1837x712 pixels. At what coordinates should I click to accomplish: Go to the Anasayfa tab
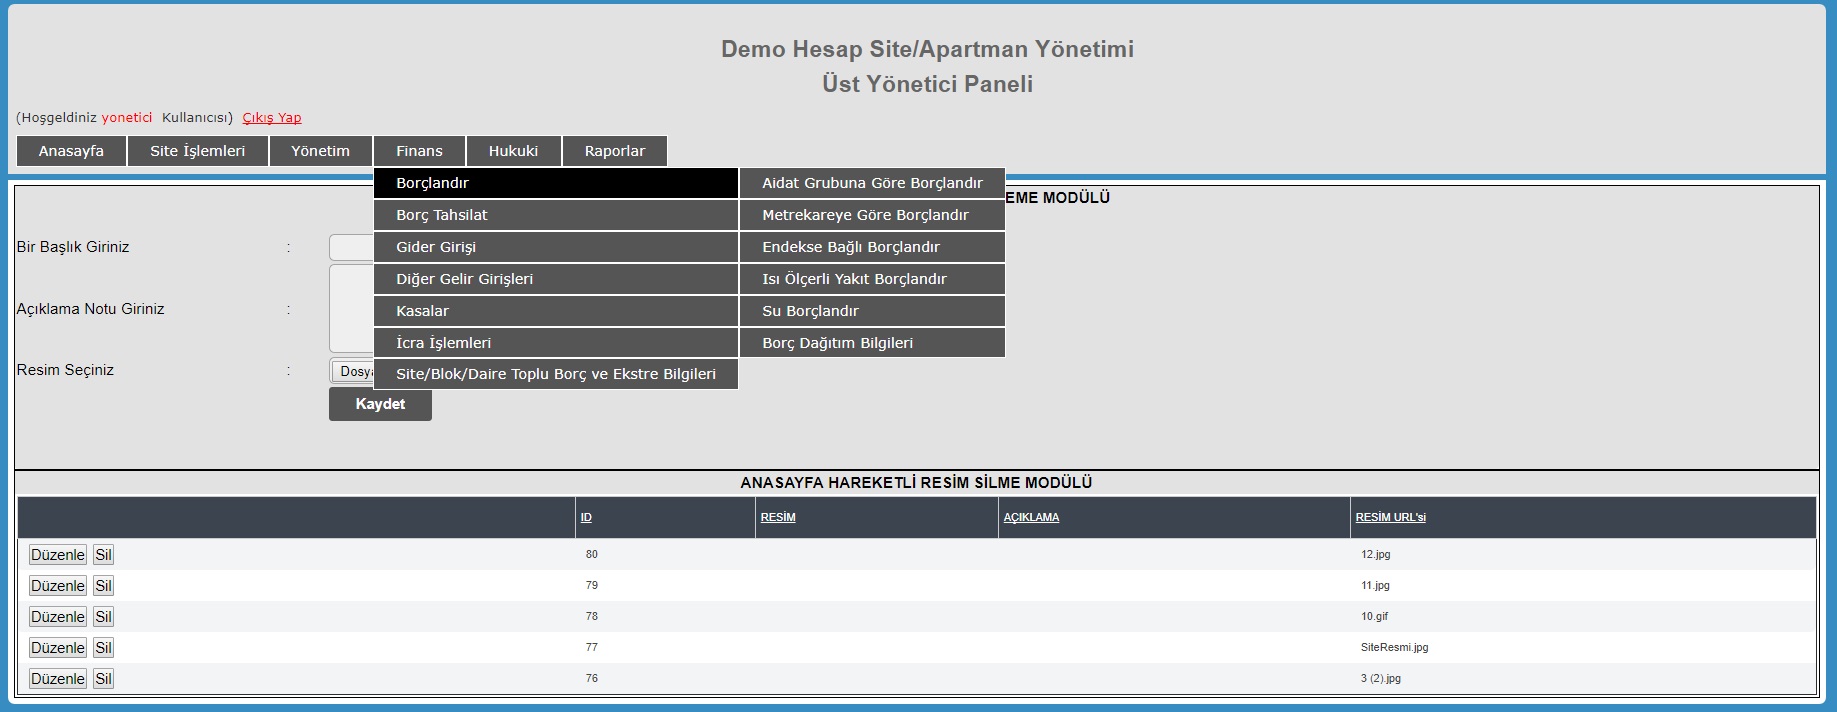point(71,151)
